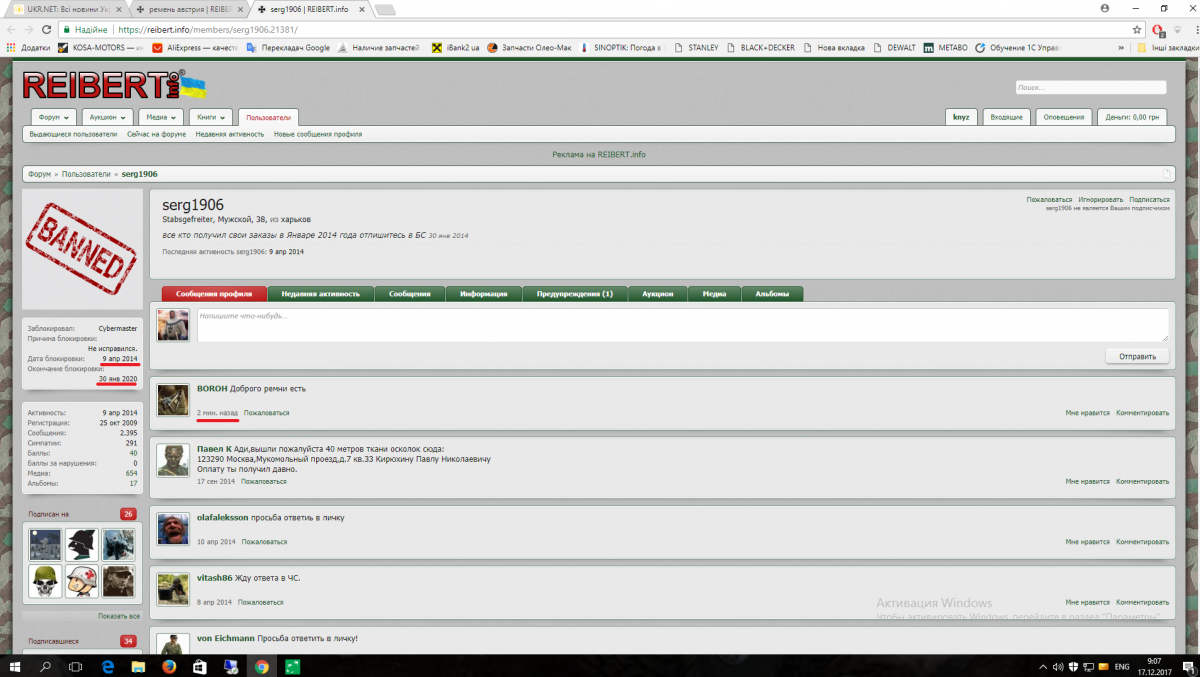Open the Аукцион profile tab
This screenshot has width=1200, height=677.
click(x=658, y=294)
